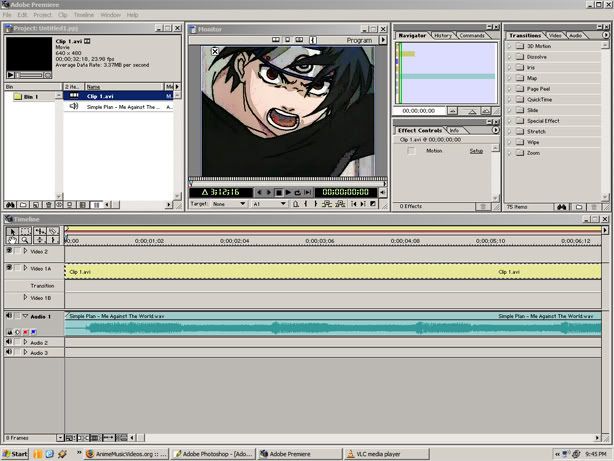Create a new bin in Project window
This screenshot has height=461, width=614.
pos(23,205)
